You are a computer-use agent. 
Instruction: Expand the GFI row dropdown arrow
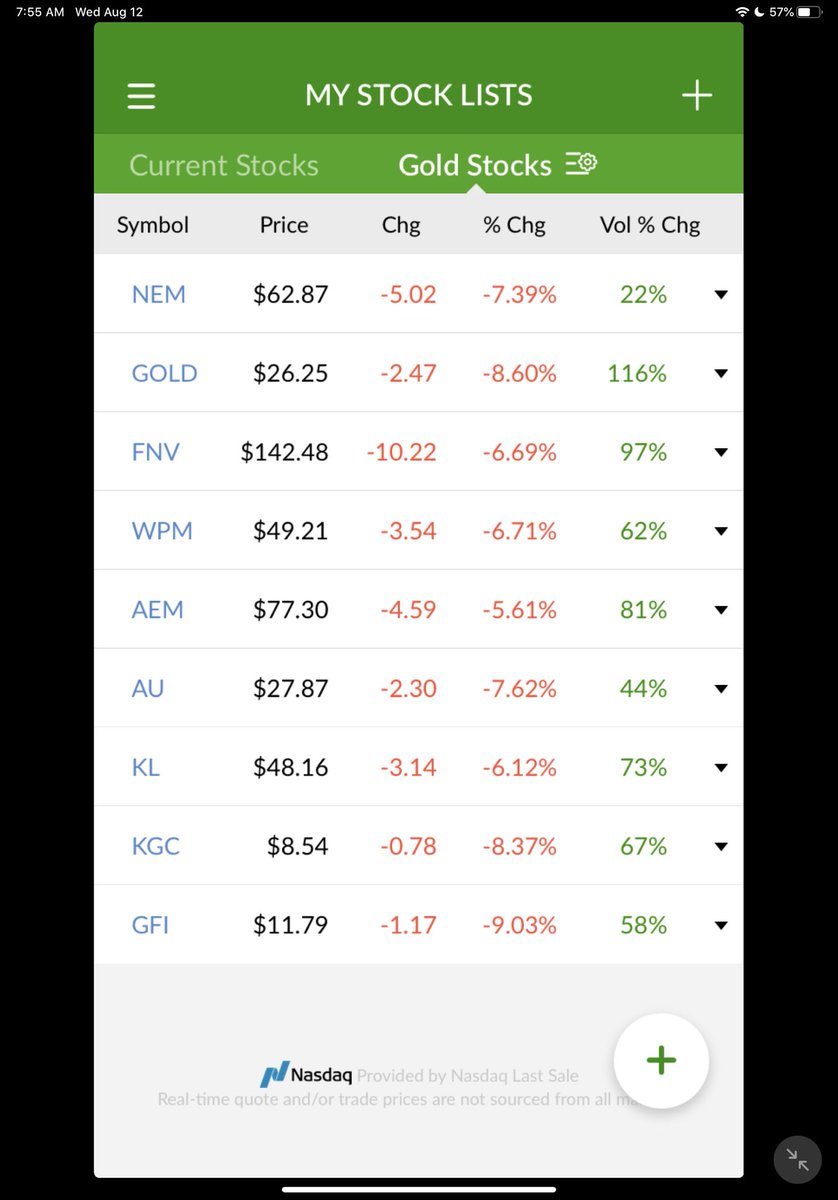[x=721, y=926]
